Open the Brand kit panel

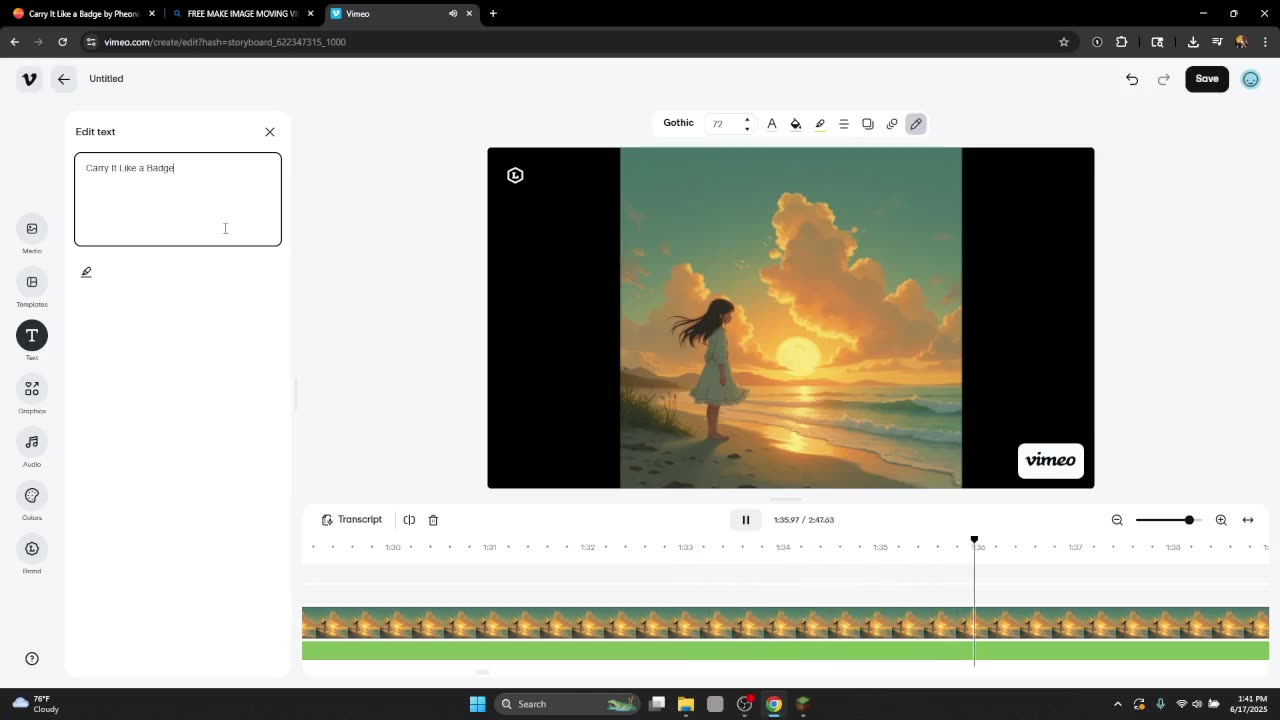[x=32, y=549]
